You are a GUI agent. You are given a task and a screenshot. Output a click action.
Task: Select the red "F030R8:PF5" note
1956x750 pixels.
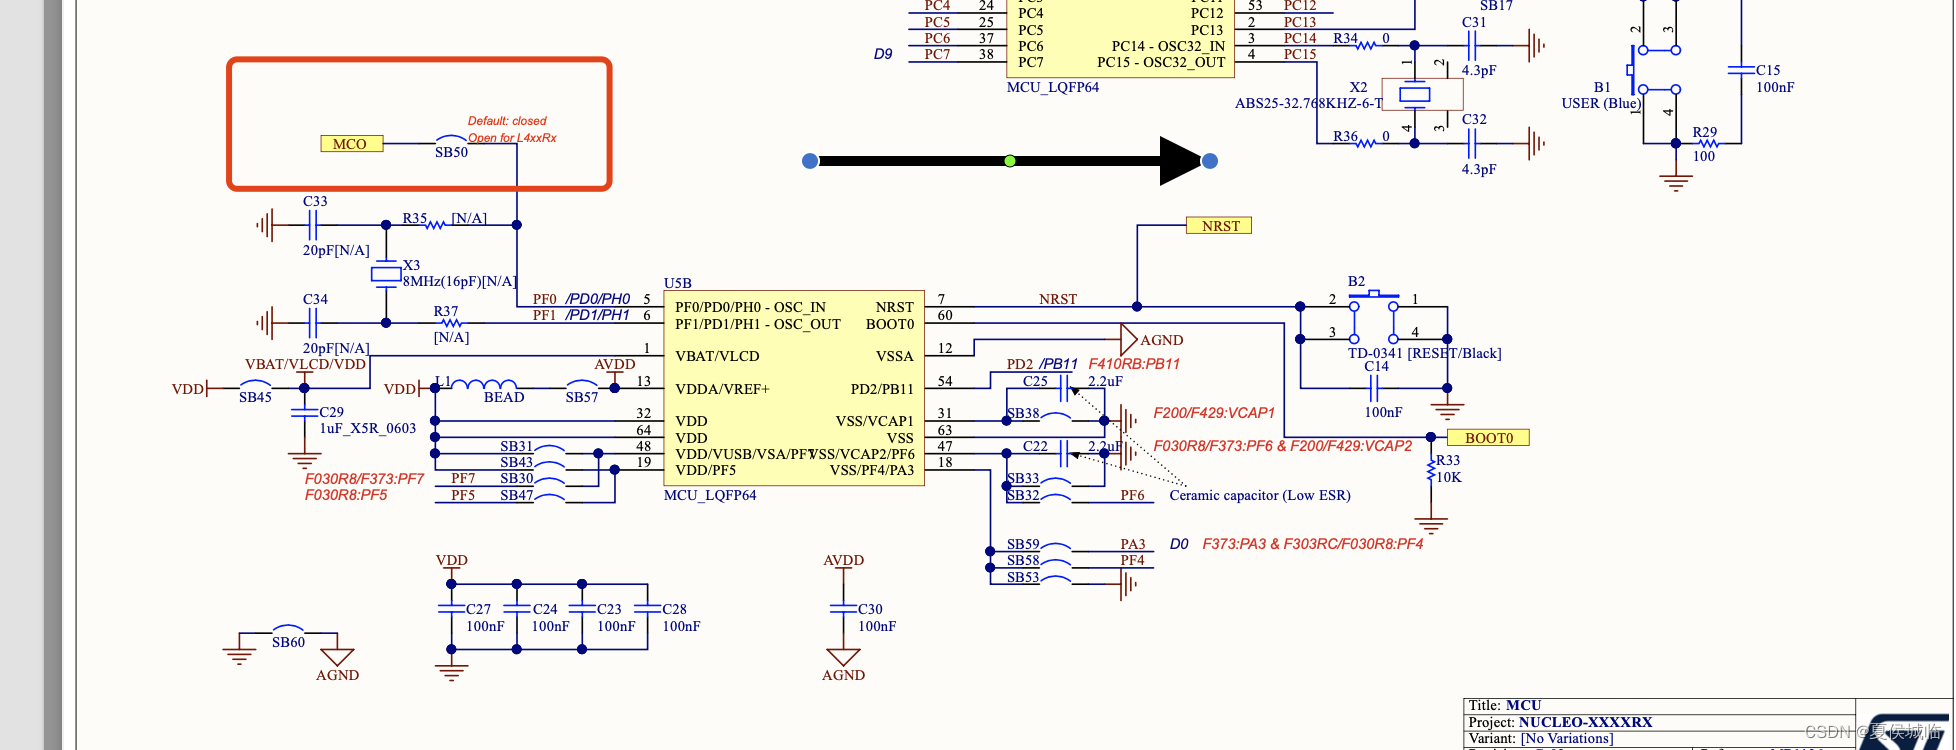click(x=346, y=495)
